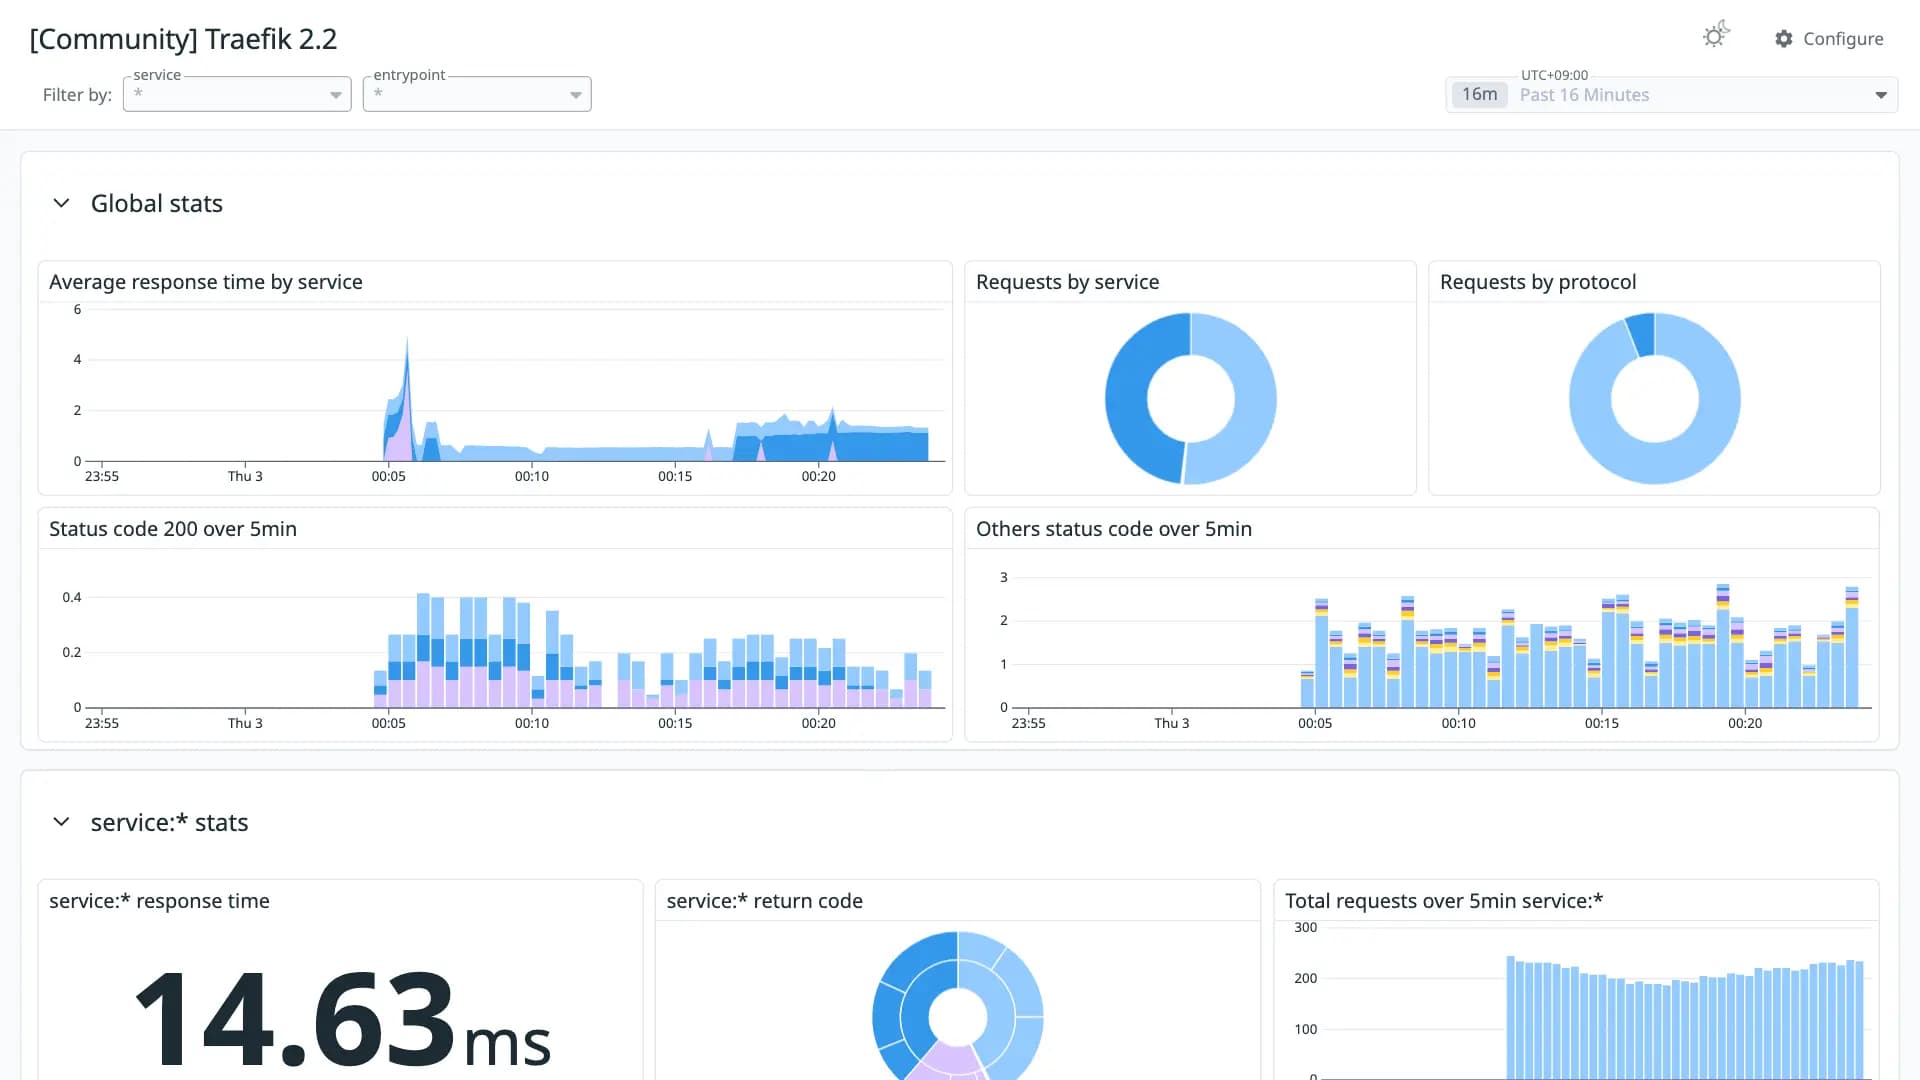Click the 16m time range badge

(x=1479, y=95)
